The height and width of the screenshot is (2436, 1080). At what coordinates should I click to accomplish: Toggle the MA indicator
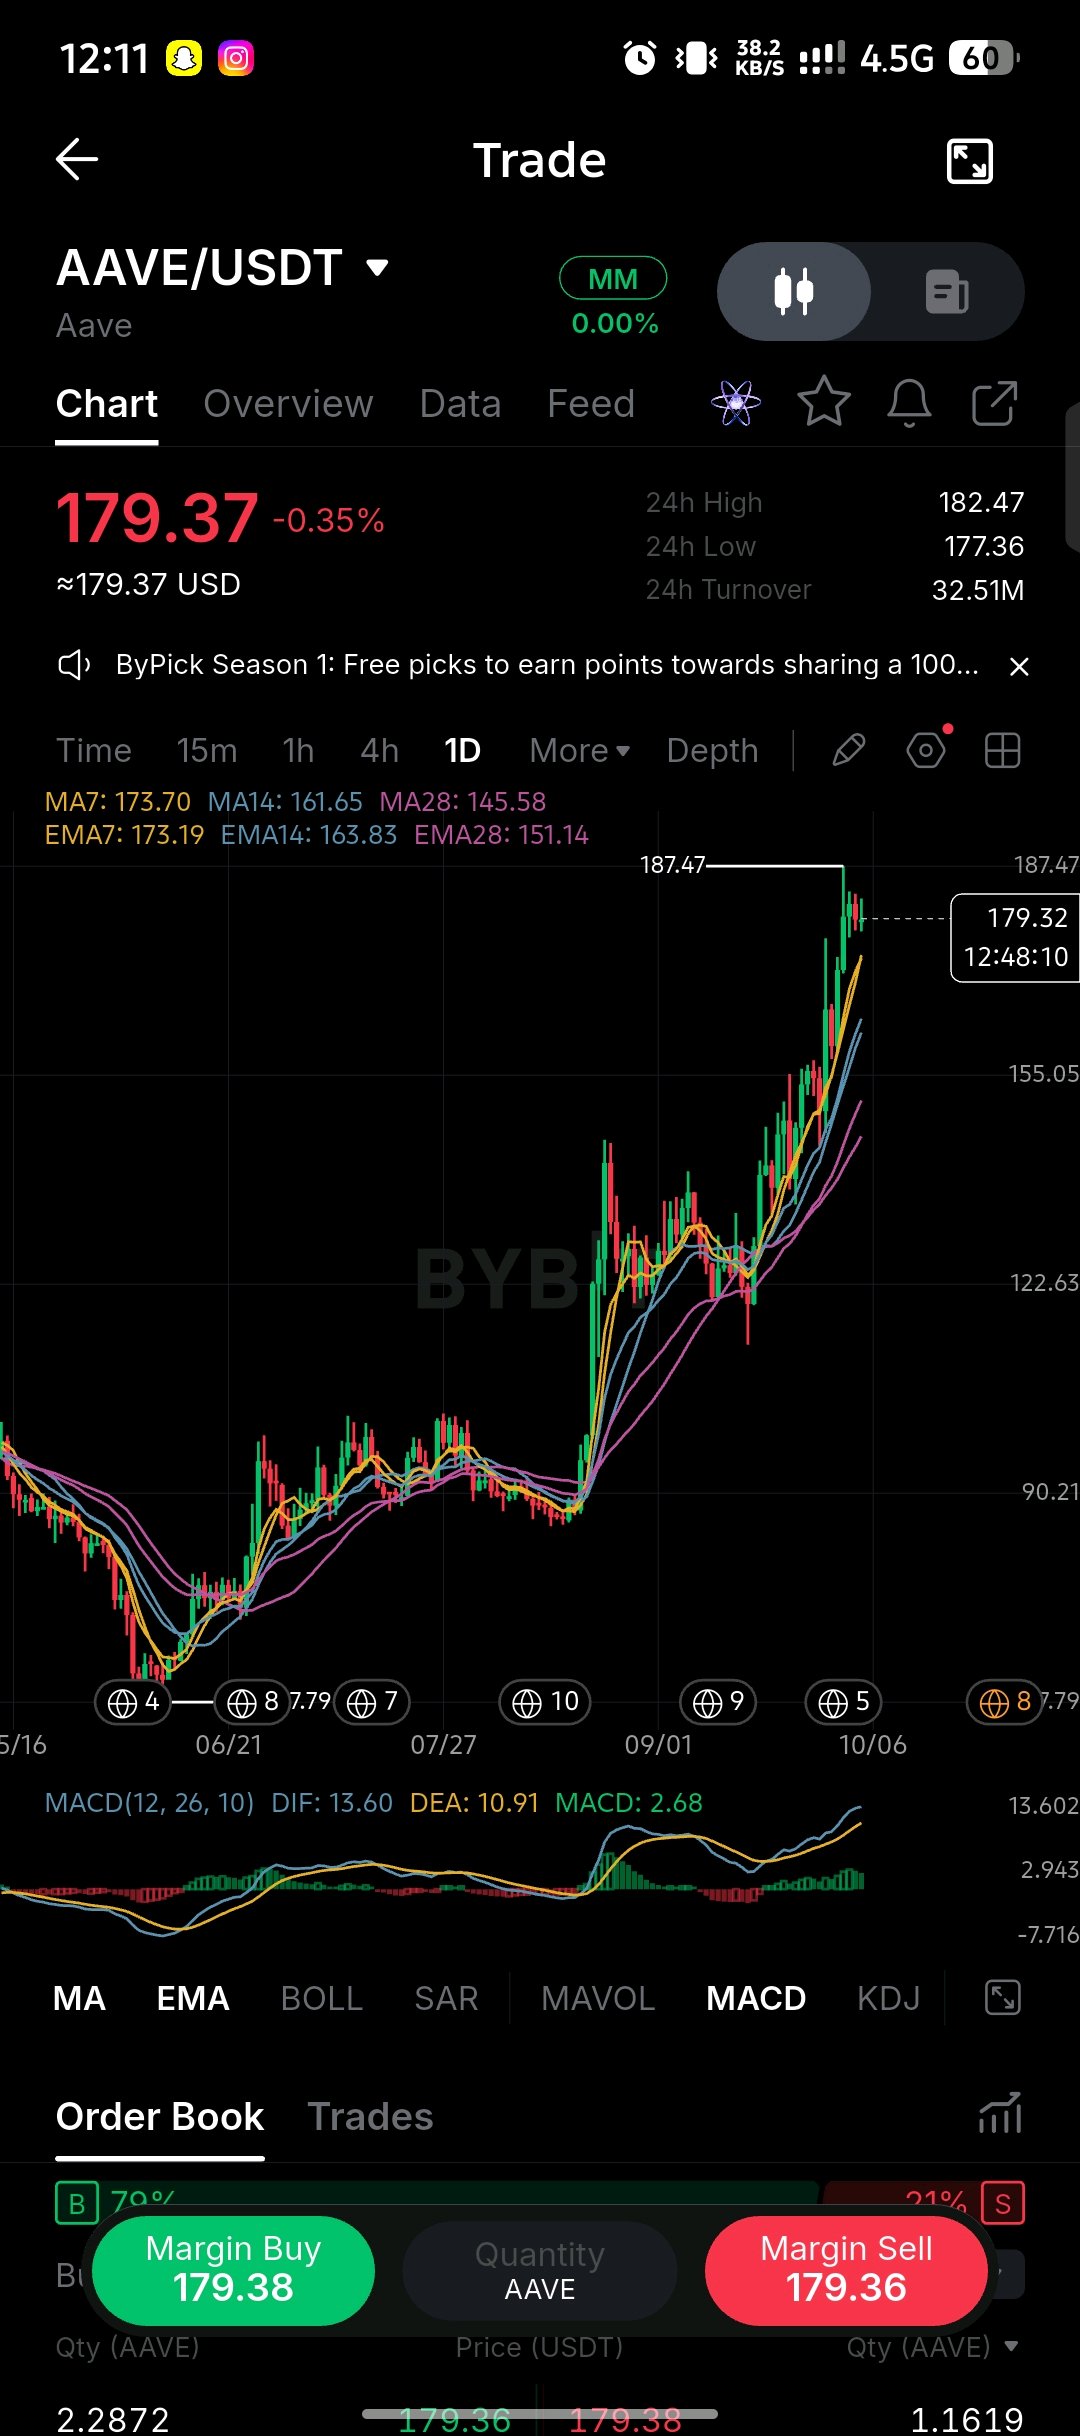79,1998
